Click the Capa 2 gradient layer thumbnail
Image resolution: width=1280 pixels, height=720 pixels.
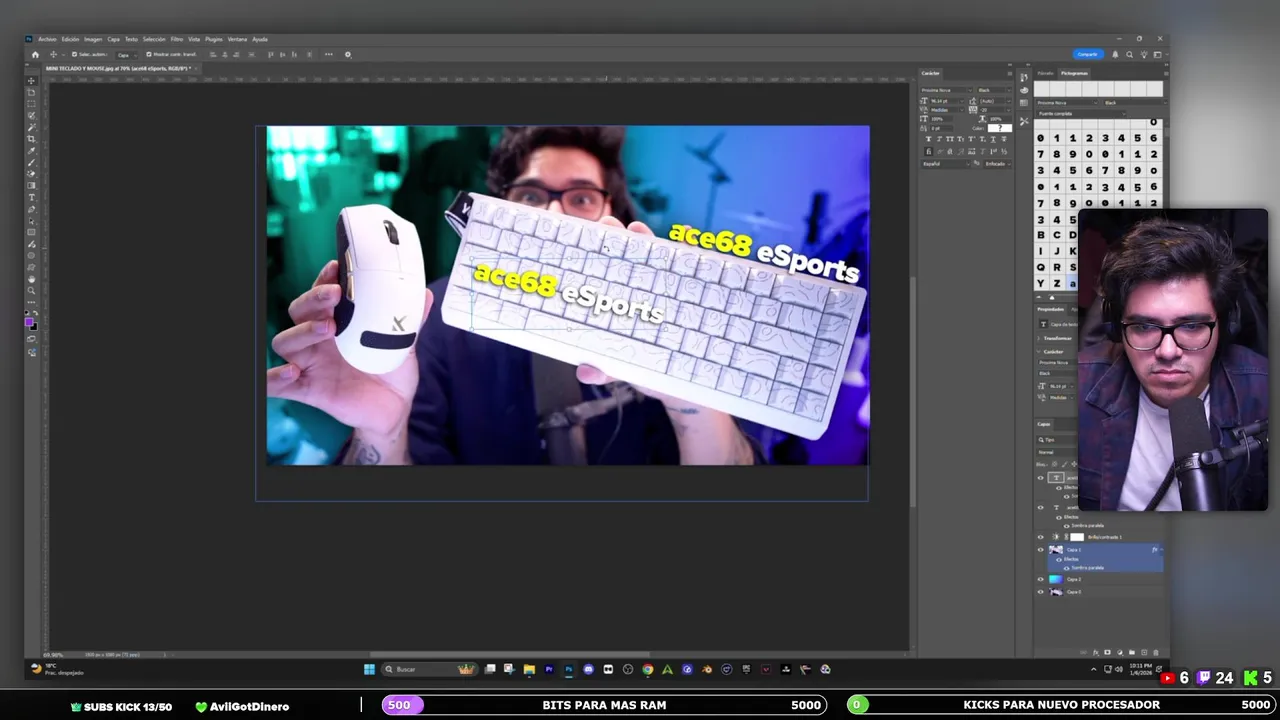coord(1056,579)
